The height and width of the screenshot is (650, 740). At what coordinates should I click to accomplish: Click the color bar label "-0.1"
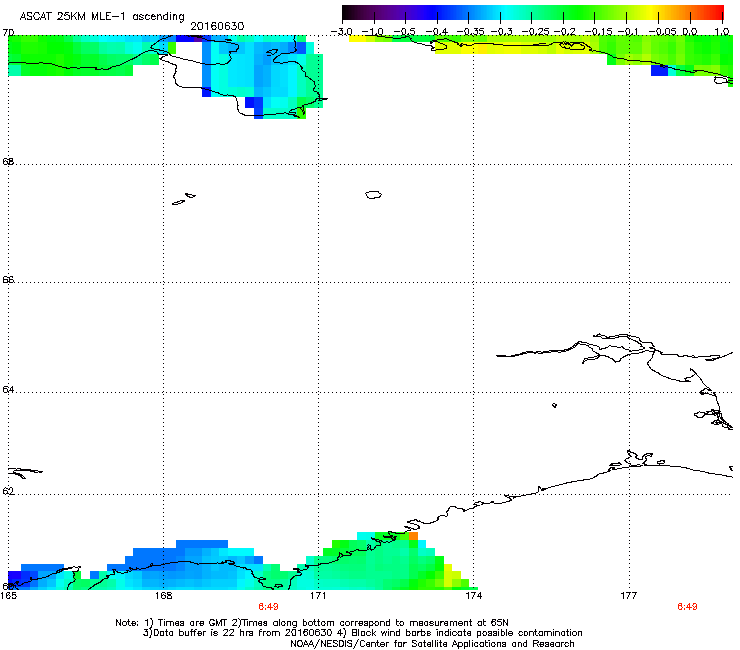628,32
